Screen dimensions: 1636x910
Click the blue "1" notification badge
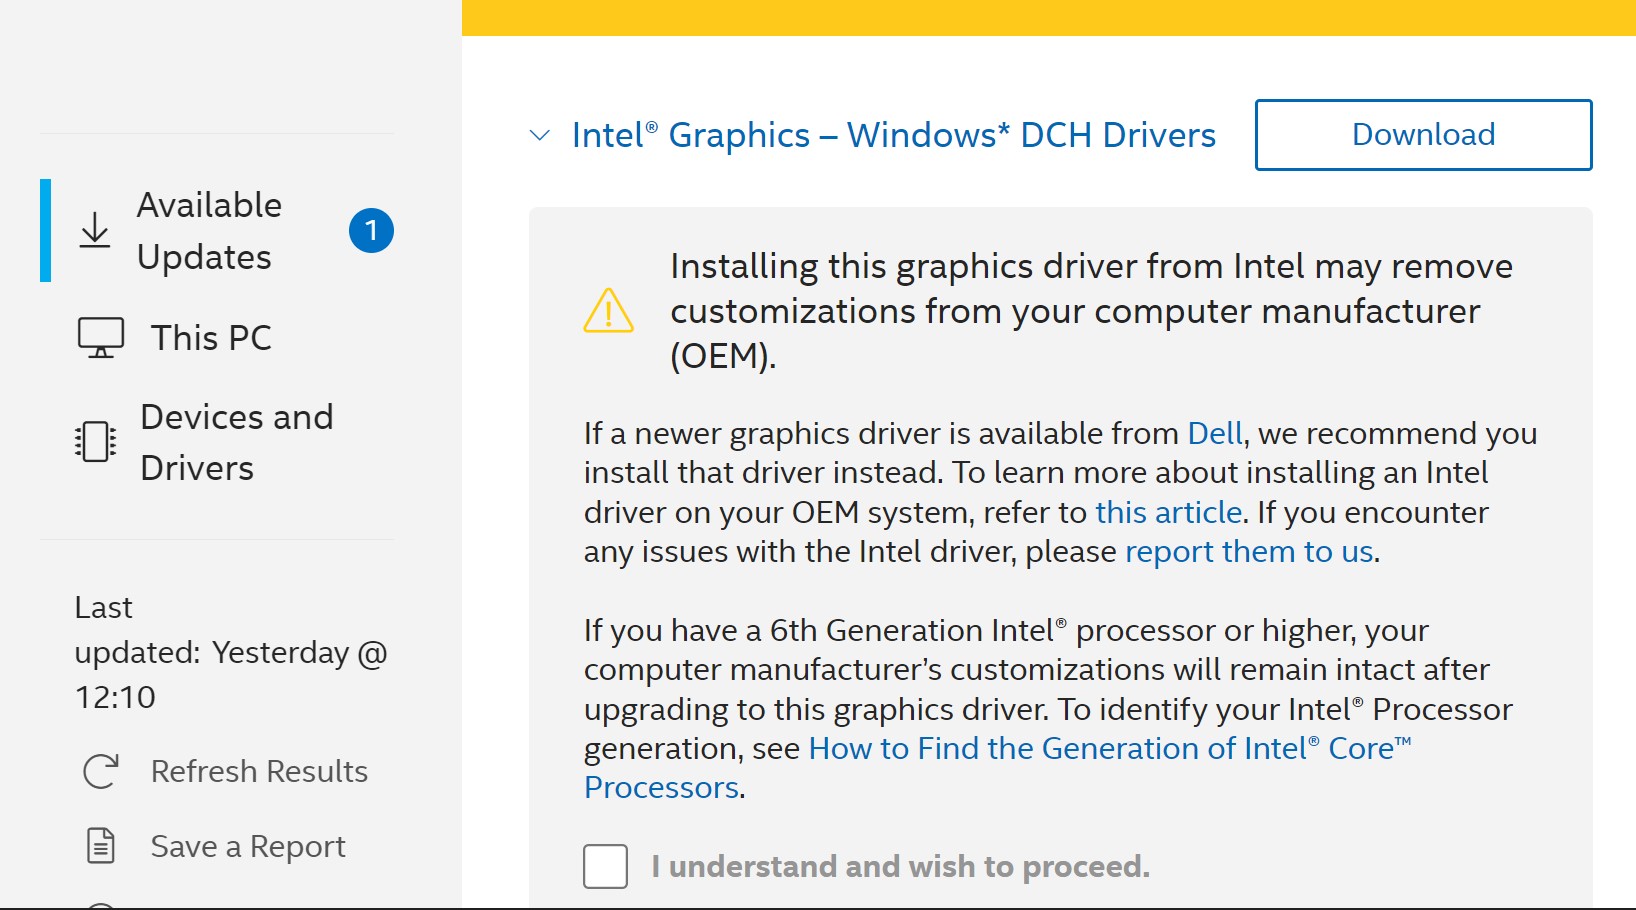tap(372, 229)
